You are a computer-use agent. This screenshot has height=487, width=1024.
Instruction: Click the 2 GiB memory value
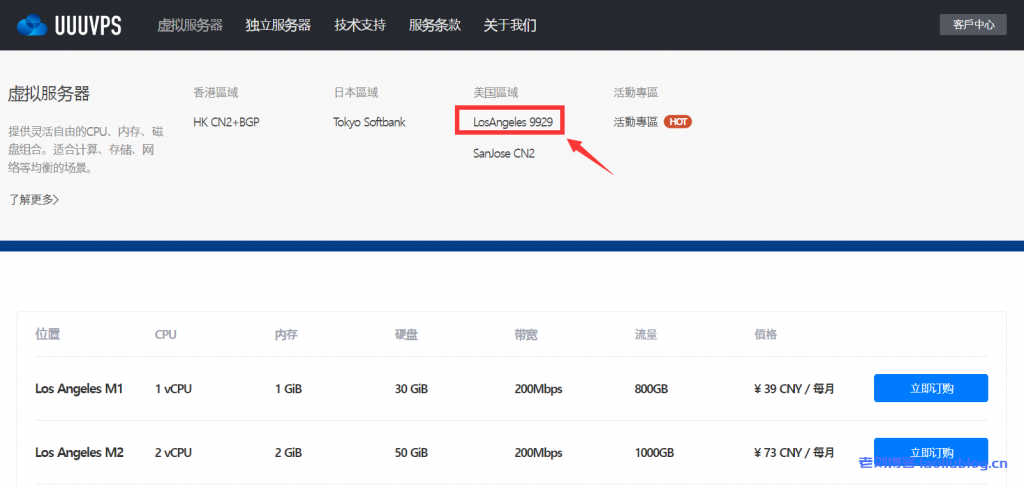pos(289,452)
